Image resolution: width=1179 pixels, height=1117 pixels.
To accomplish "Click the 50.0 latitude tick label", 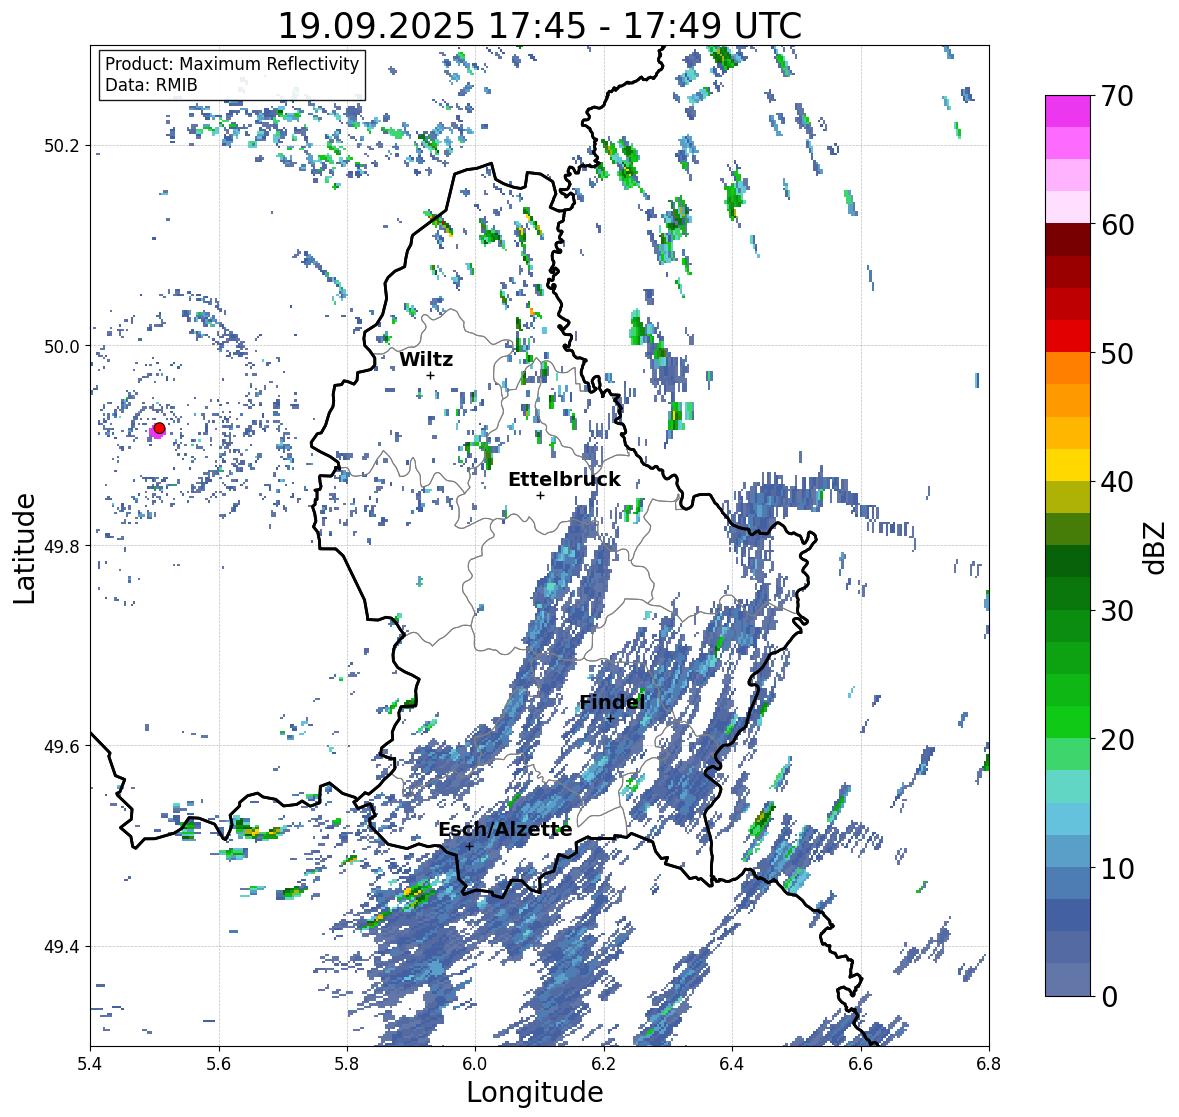I will (62, 347).
